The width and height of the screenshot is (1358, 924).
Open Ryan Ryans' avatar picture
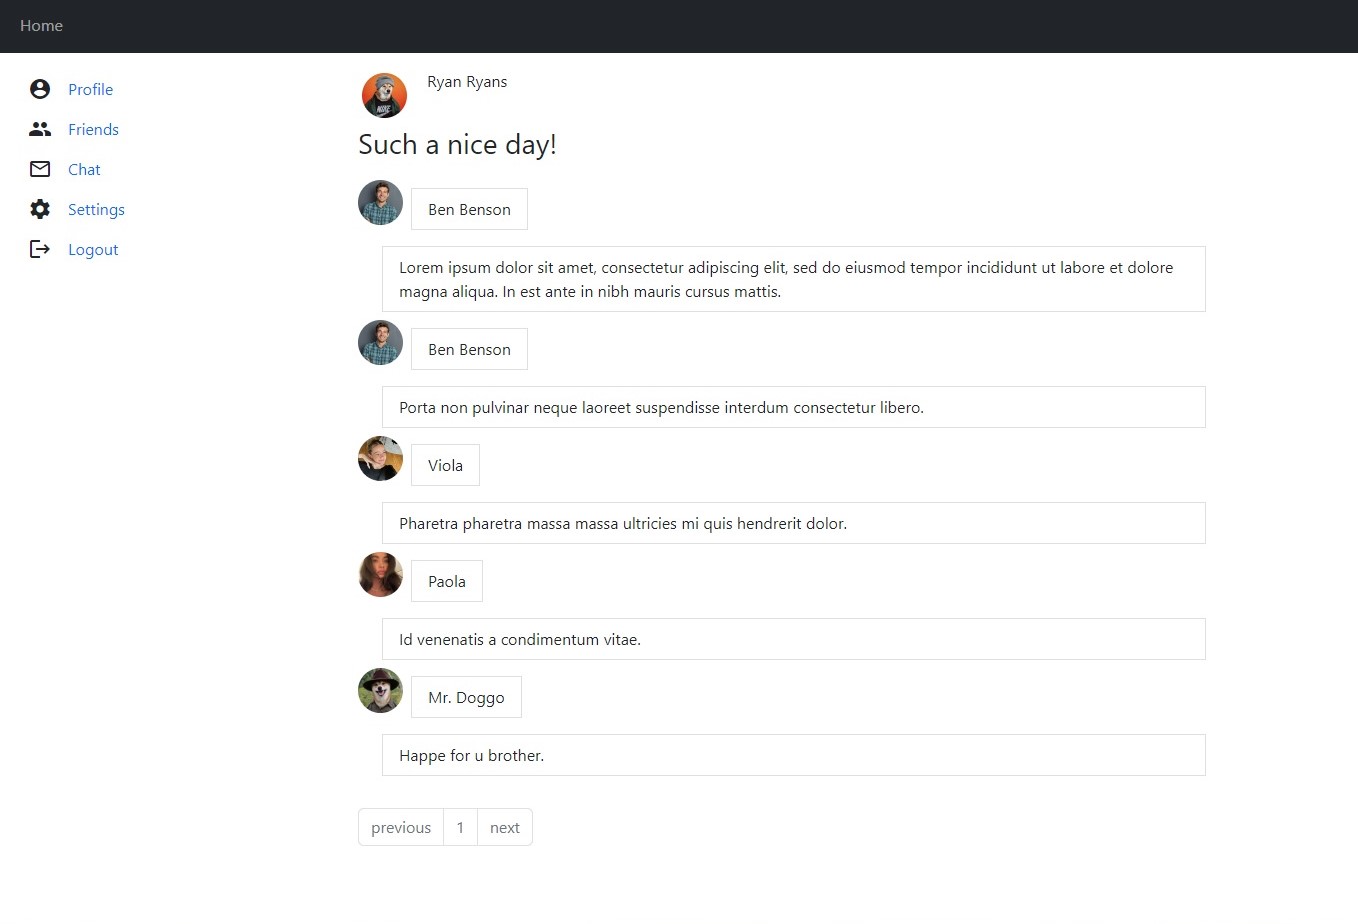click(x=384, y=94)
